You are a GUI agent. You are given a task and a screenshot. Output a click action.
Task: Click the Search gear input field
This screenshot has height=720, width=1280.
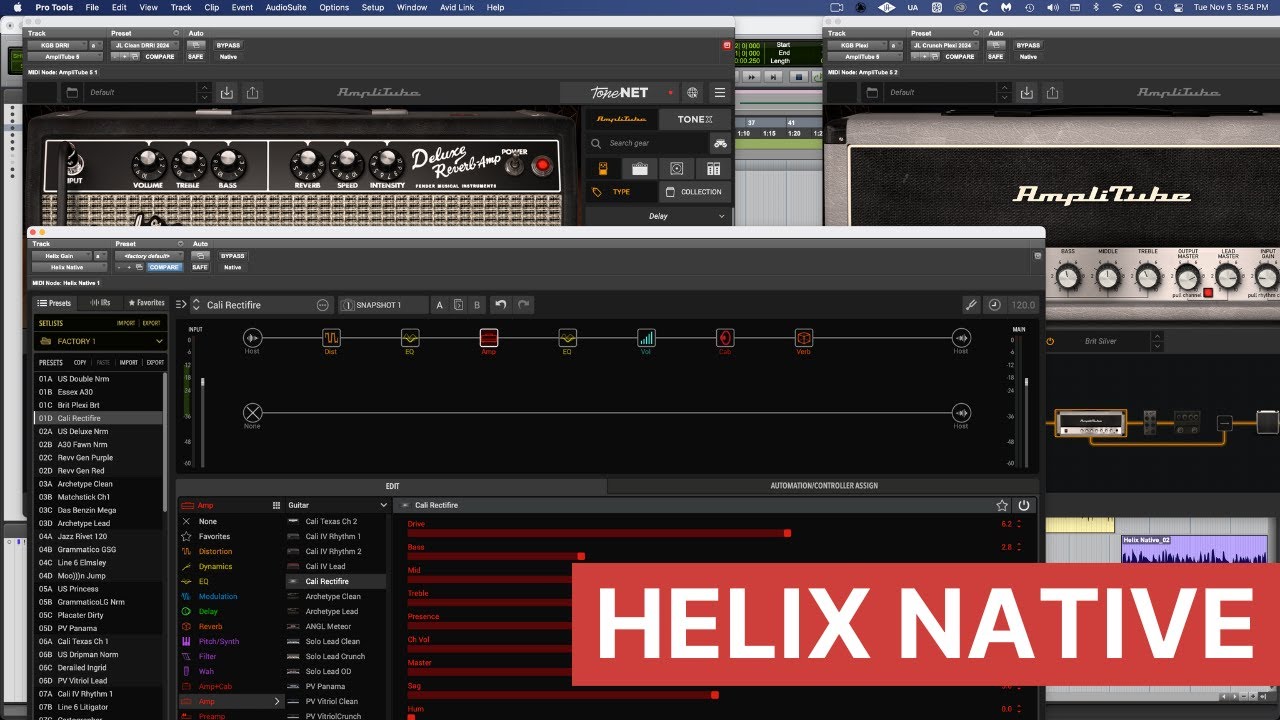pyautogui.click(x=647, y=143)
